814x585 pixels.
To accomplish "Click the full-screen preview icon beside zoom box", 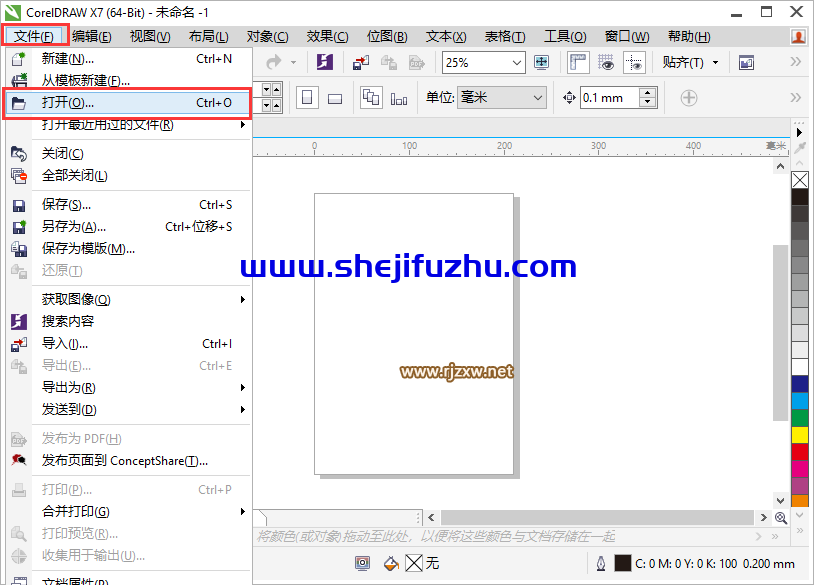I will 541,63.
